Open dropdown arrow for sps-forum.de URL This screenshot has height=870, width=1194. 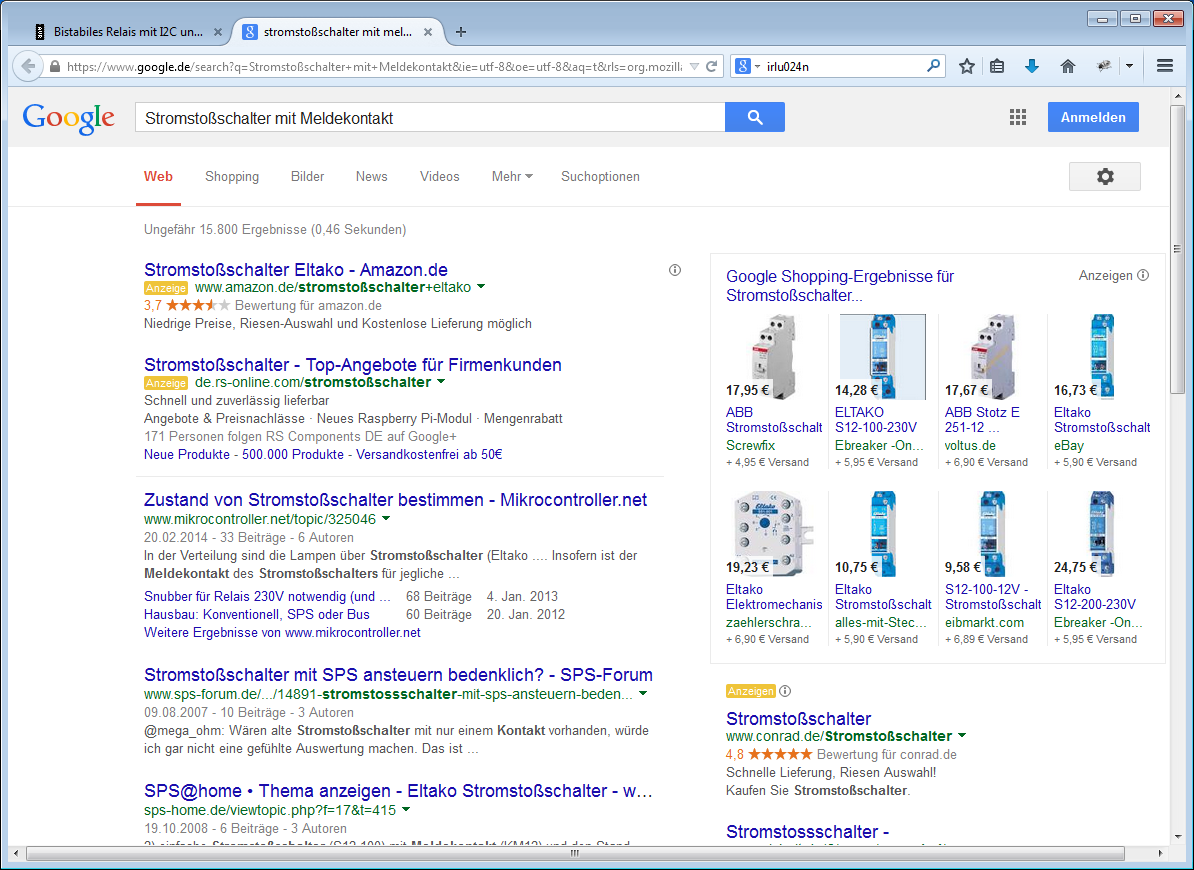coord(643,693)
